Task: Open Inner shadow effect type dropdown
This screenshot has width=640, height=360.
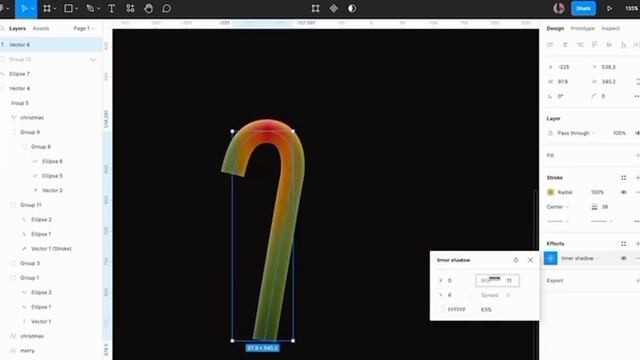Action: 580,258
